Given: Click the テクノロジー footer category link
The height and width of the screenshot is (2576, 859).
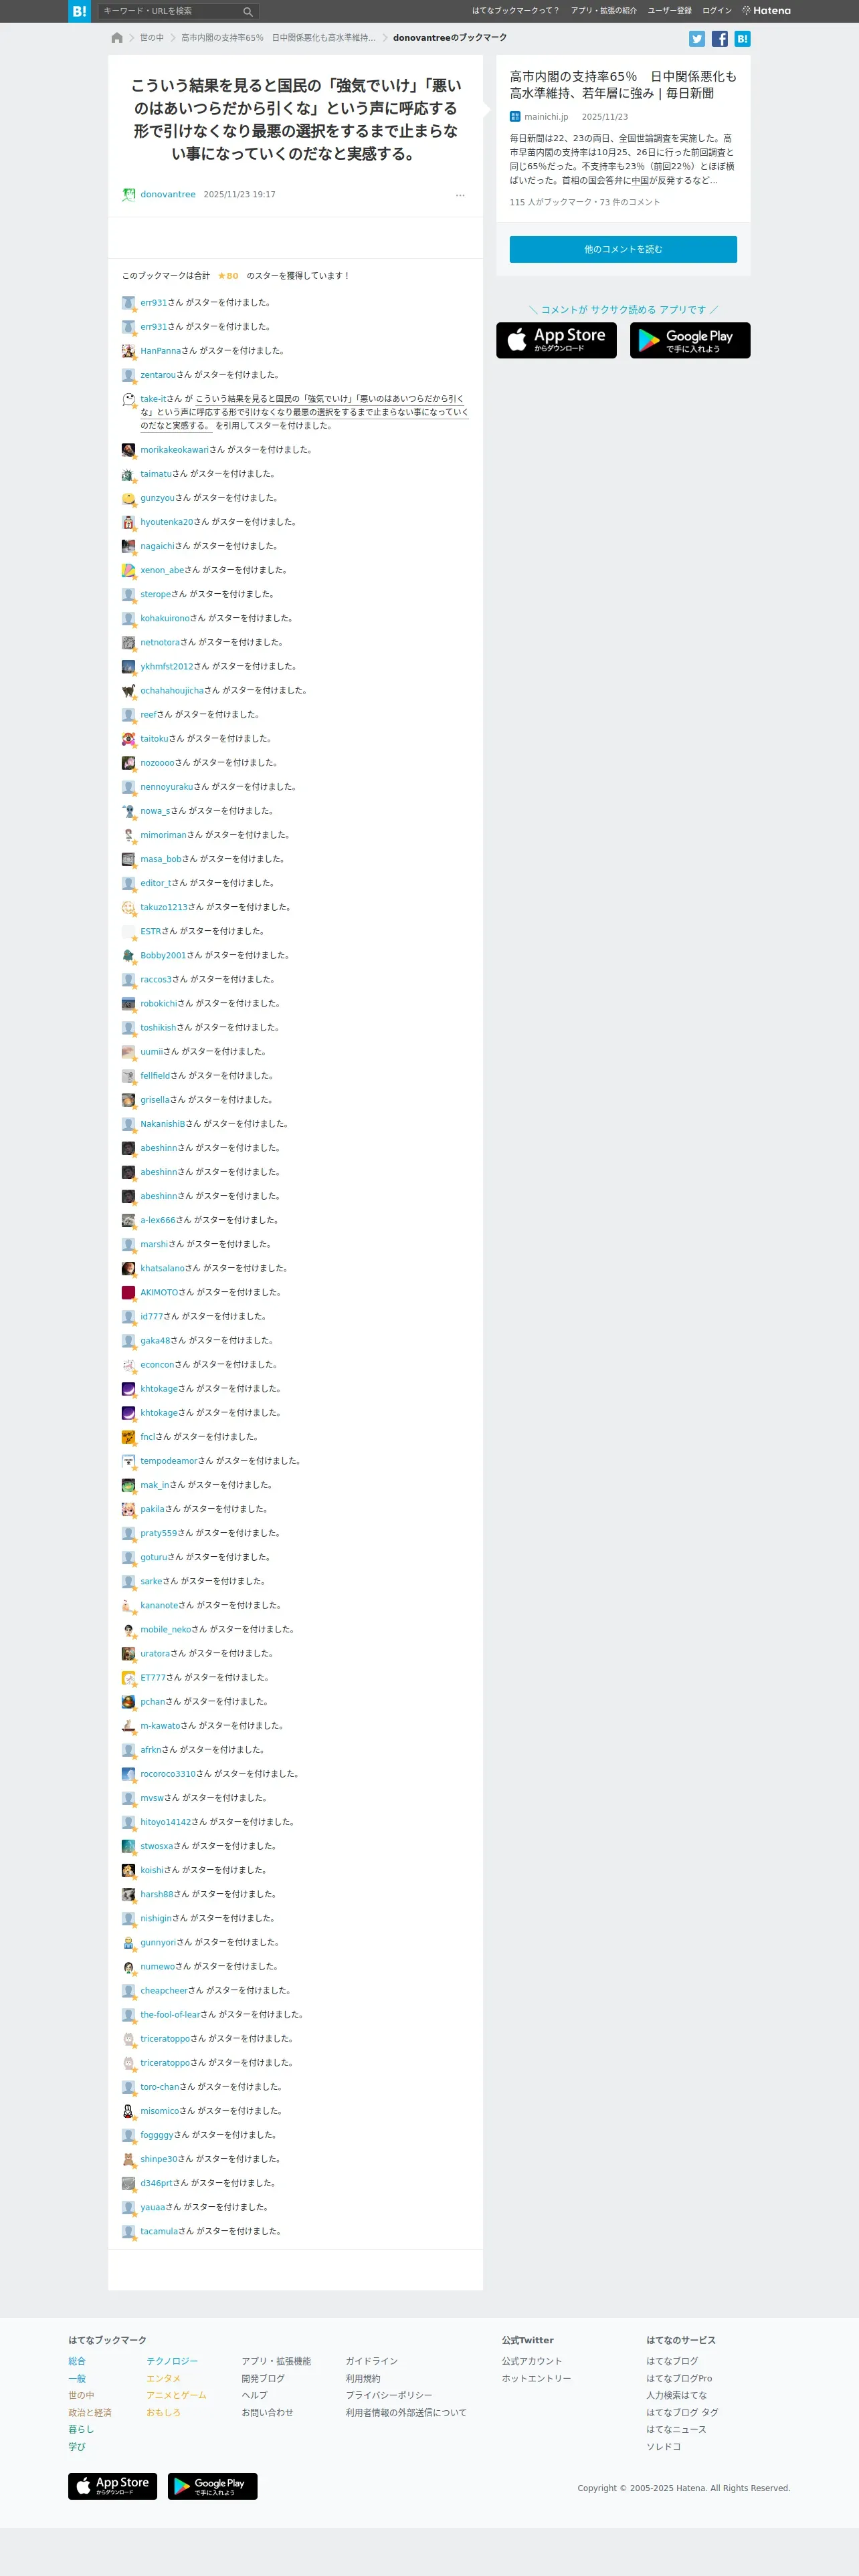Looking at the screenshot, I should [172, 2361].
